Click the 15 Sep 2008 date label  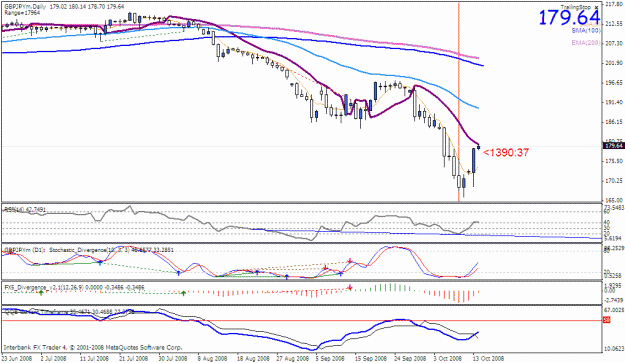pos(371,358)
